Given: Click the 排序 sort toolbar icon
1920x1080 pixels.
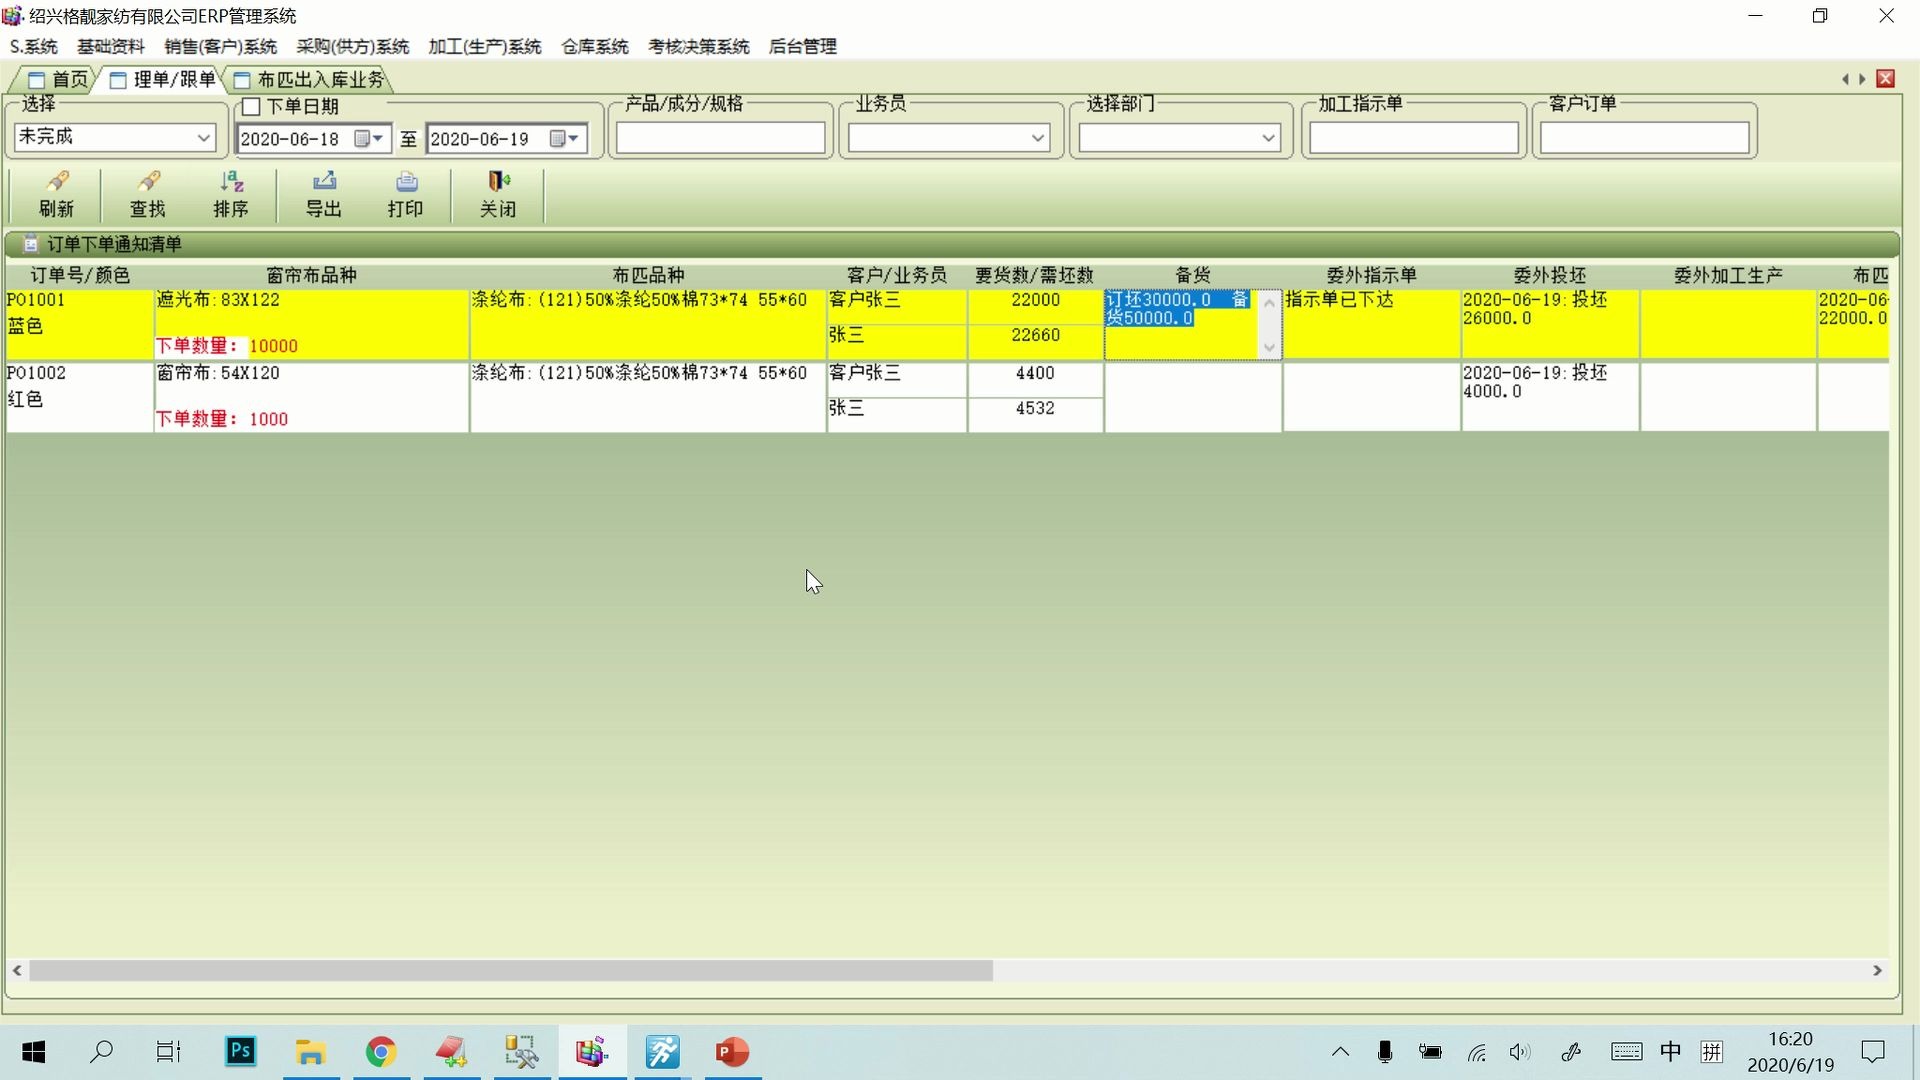Looking at the screenshot, I should (x=231, y=194).
